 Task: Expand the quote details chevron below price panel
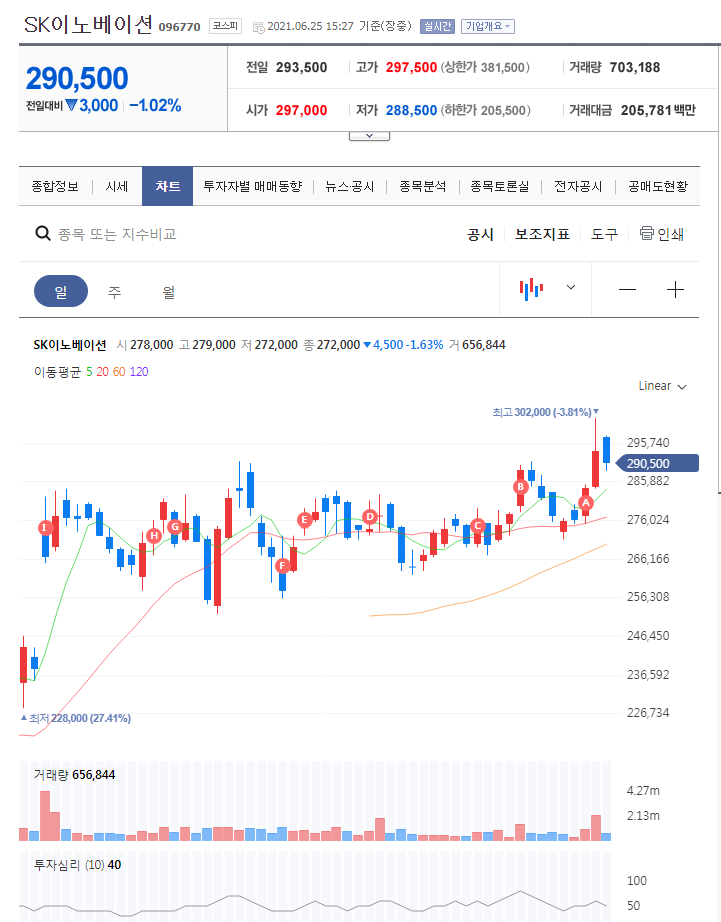pyautogui.click(x=369, y=136)
